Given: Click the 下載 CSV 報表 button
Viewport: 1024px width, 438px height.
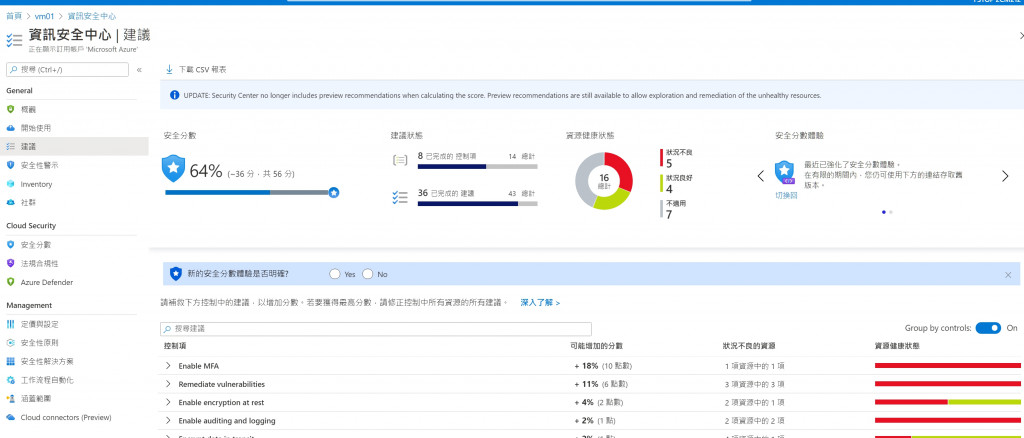Looking at the screenshot, I should (x=196, y=69).
